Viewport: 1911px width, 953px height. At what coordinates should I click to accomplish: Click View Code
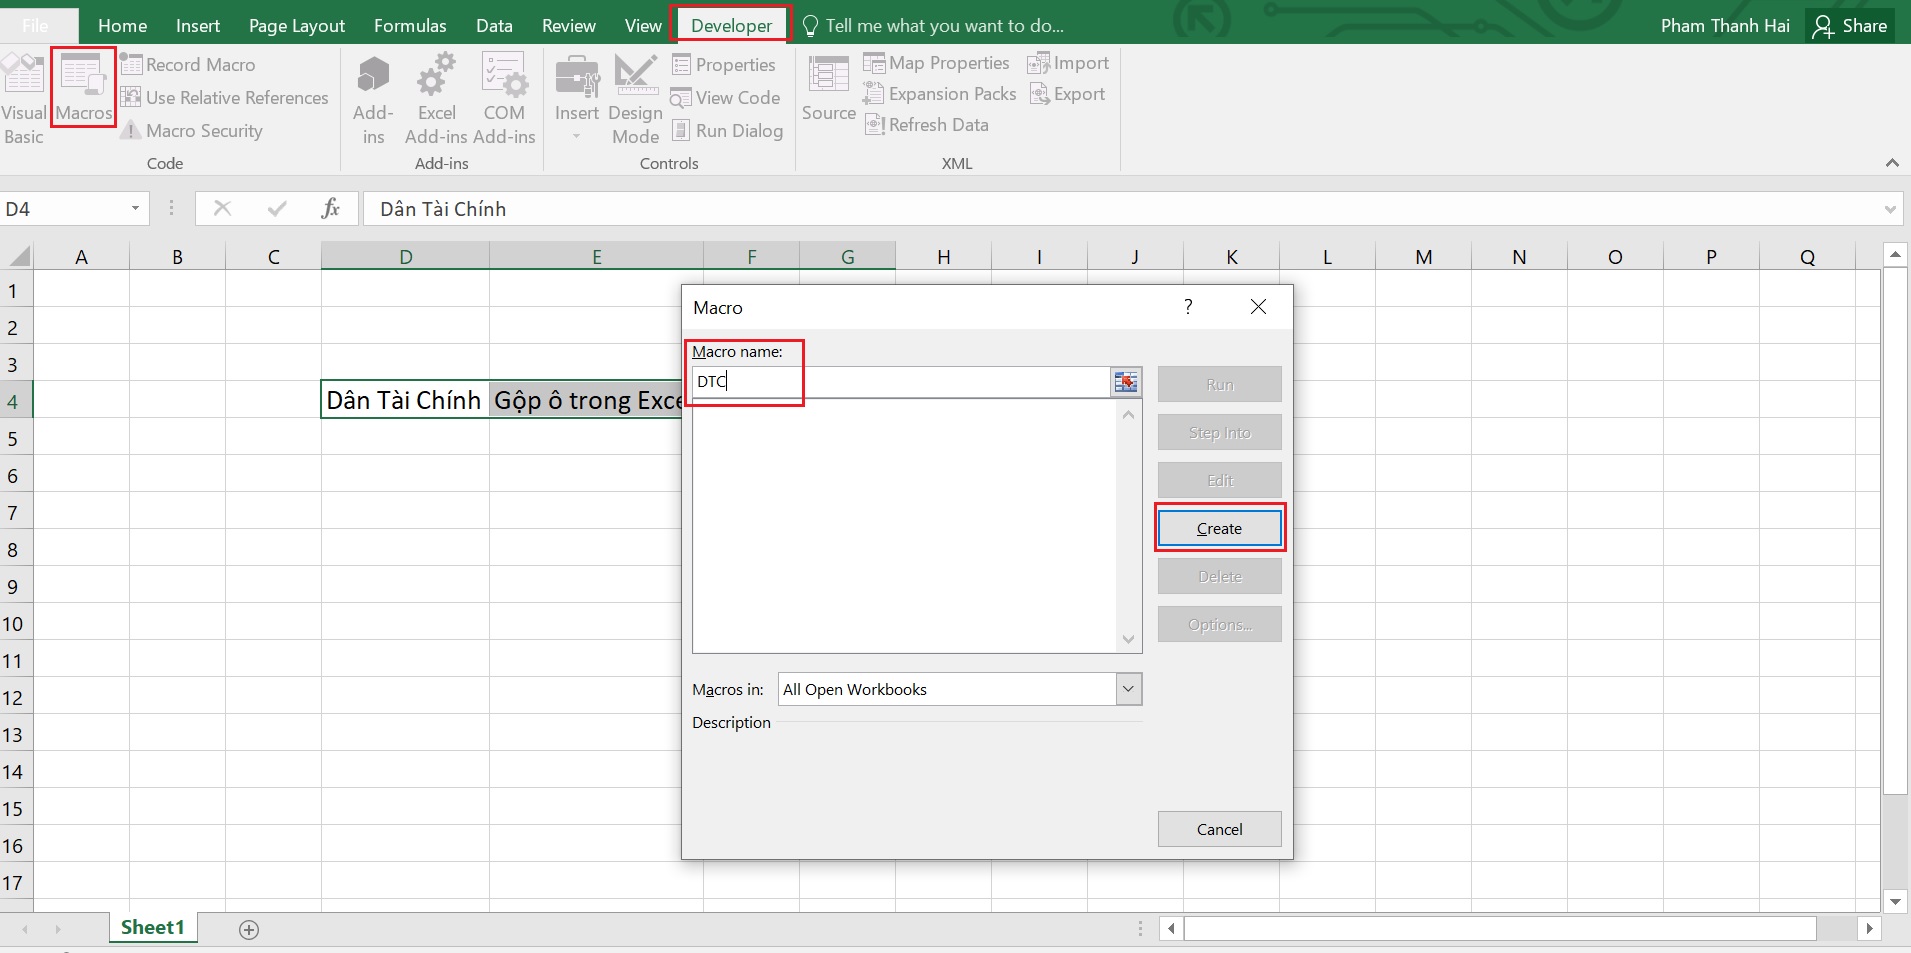click(725, 98)
